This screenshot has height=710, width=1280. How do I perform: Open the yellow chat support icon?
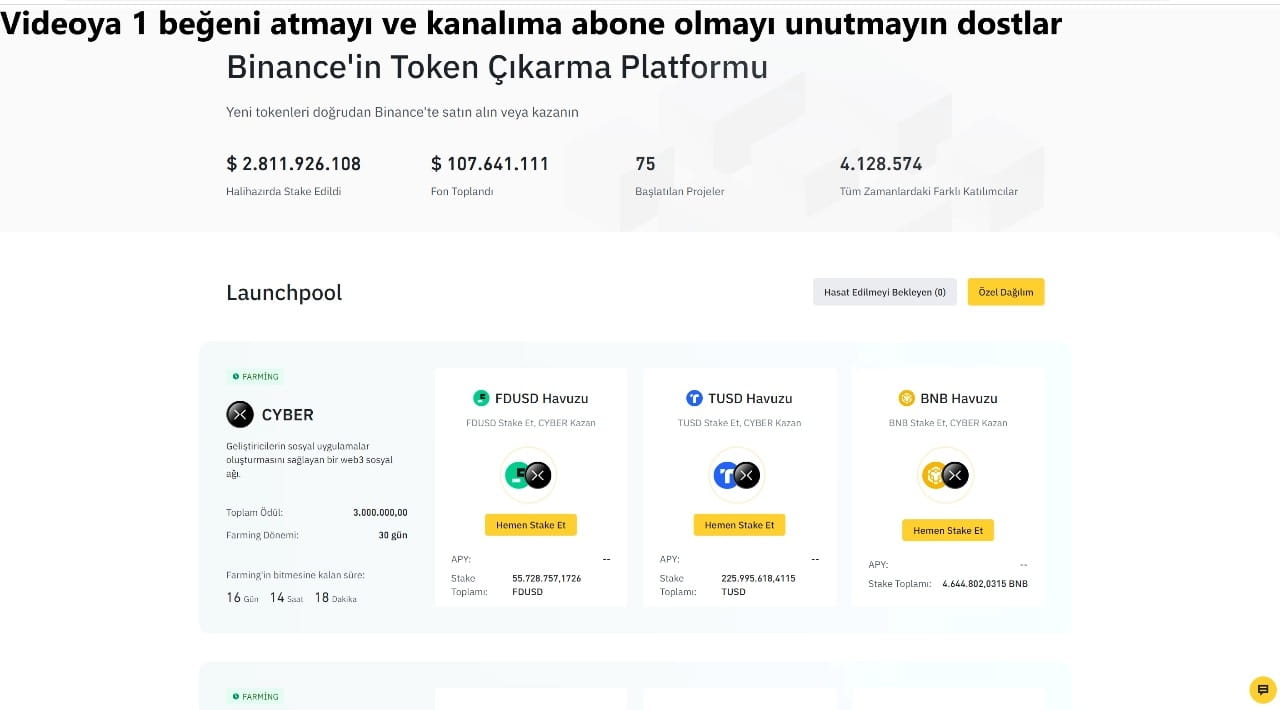coord(1263,690)
